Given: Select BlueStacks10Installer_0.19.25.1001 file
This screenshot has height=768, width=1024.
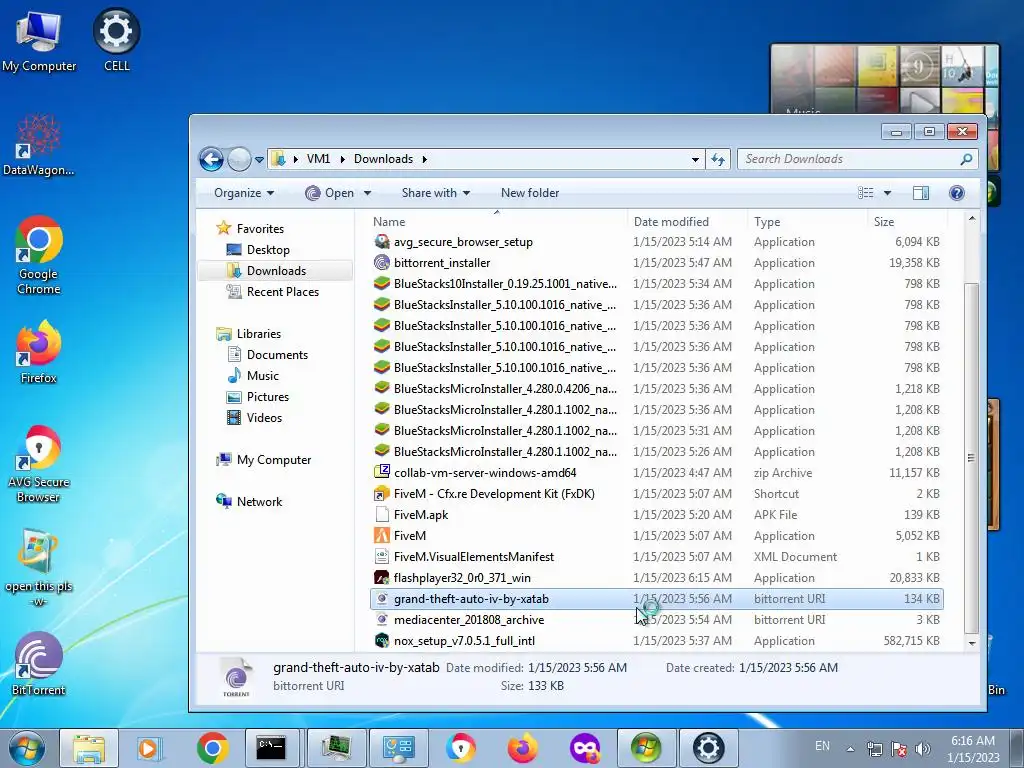Looking at the screenshot, I should coord(505,283).
